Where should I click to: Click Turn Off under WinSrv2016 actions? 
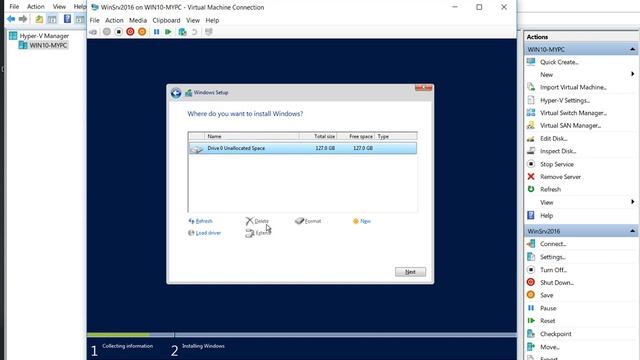click(553, 270)
